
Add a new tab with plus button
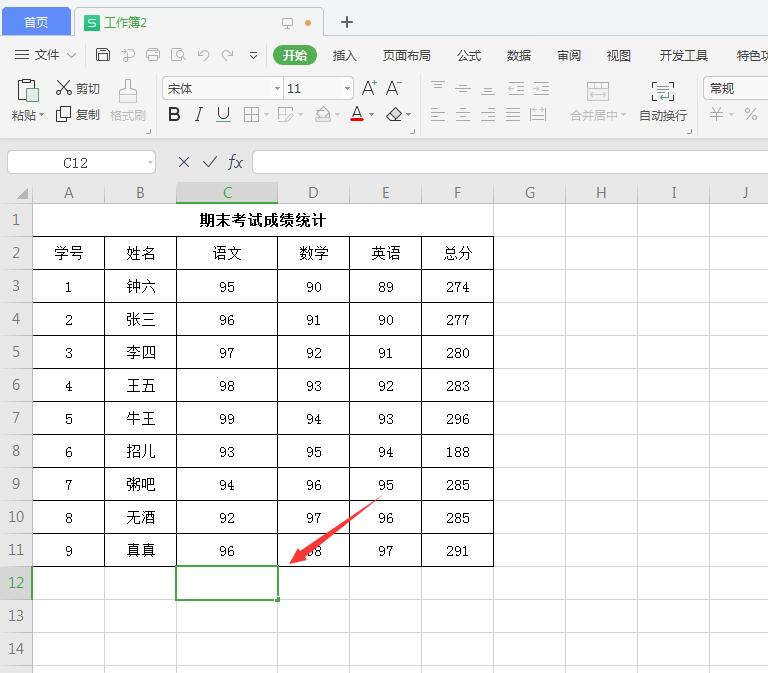coord(347,22)
